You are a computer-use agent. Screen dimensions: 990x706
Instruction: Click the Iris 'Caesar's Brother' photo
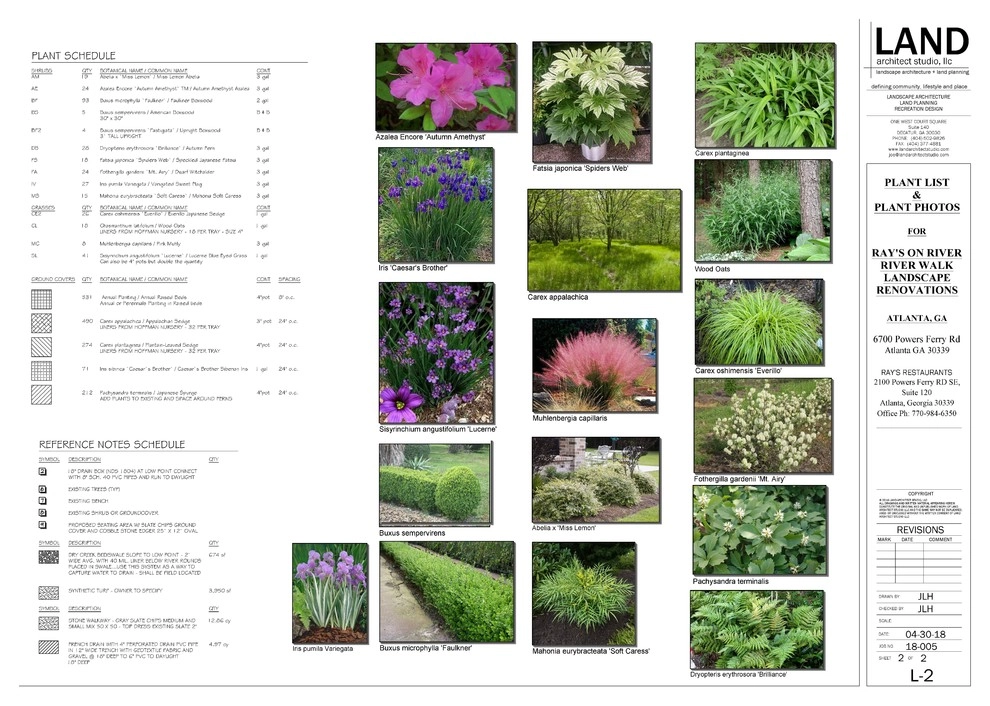tap(436, 205)
